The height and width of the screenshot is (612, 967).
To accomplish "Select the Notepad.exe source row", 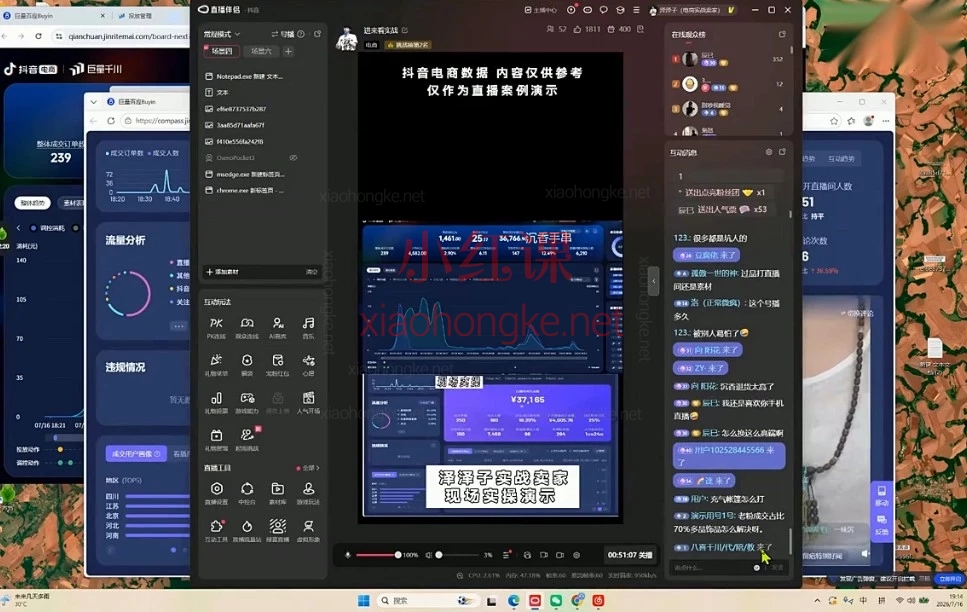I will click(262, 76).
